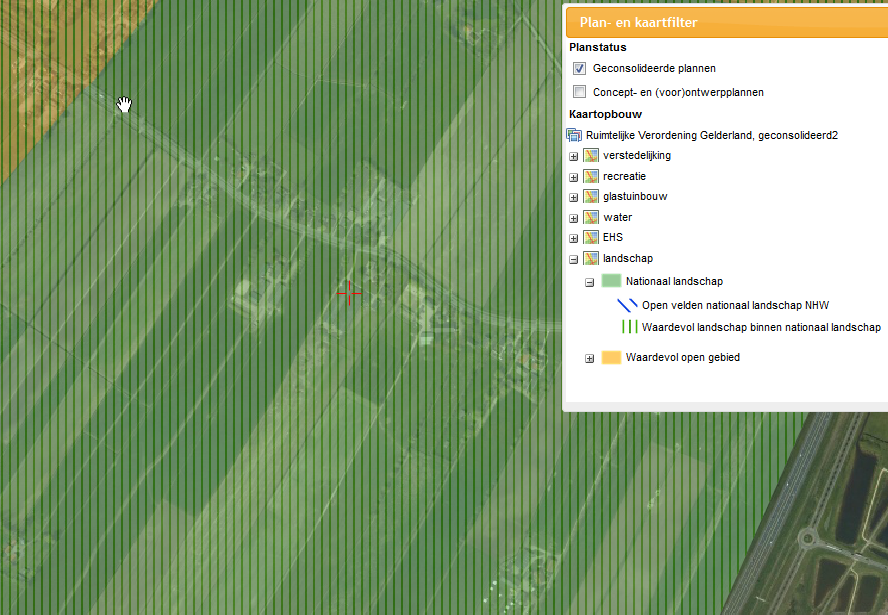Expand the verstedelijking tree node

click(574, 156)
